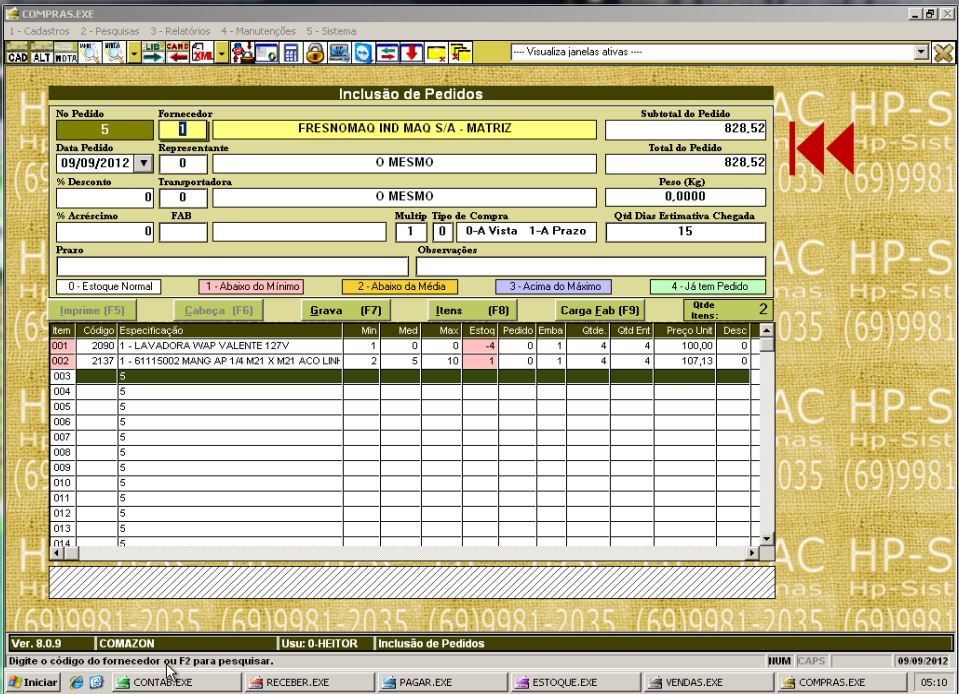Click the Grava (F7) button

click(346, 311)
